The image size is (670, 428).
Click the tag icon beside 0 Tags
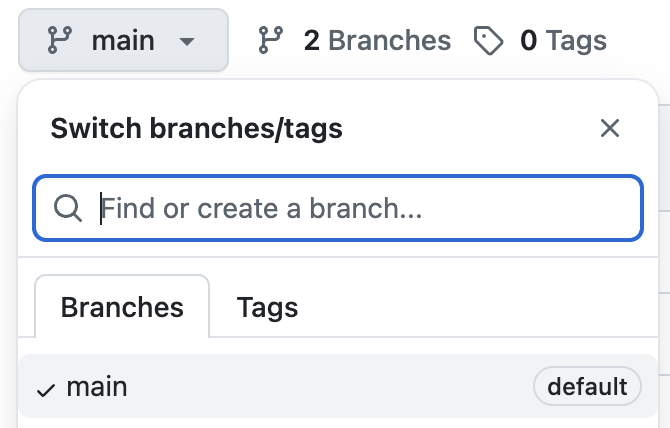488,41
